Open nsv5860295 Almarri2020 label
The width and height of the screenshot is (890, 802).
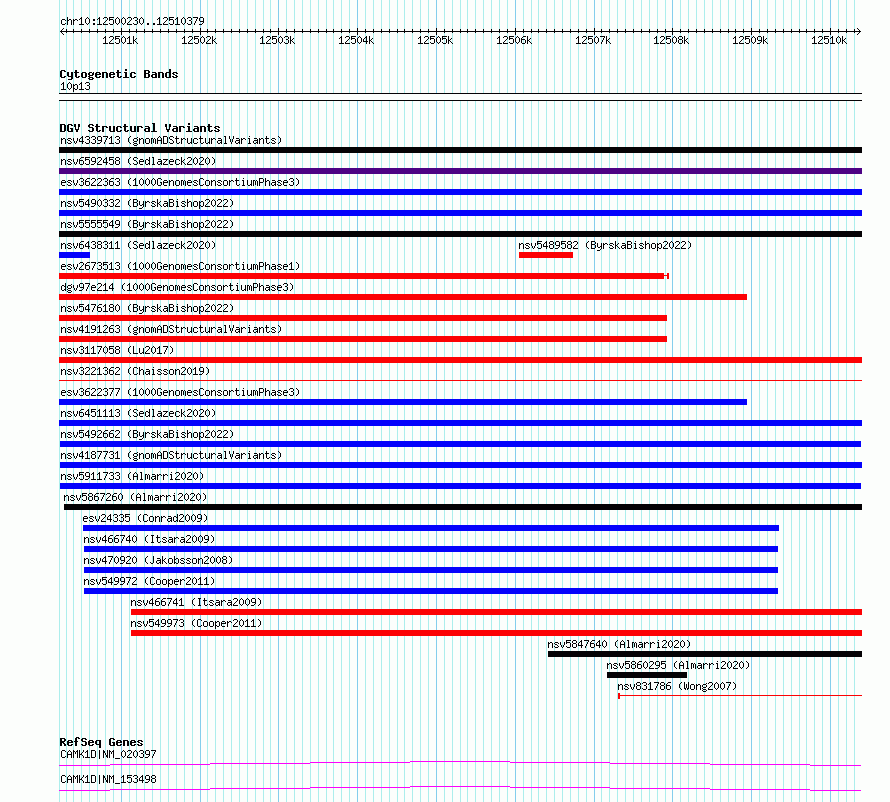tap(678, 665)
